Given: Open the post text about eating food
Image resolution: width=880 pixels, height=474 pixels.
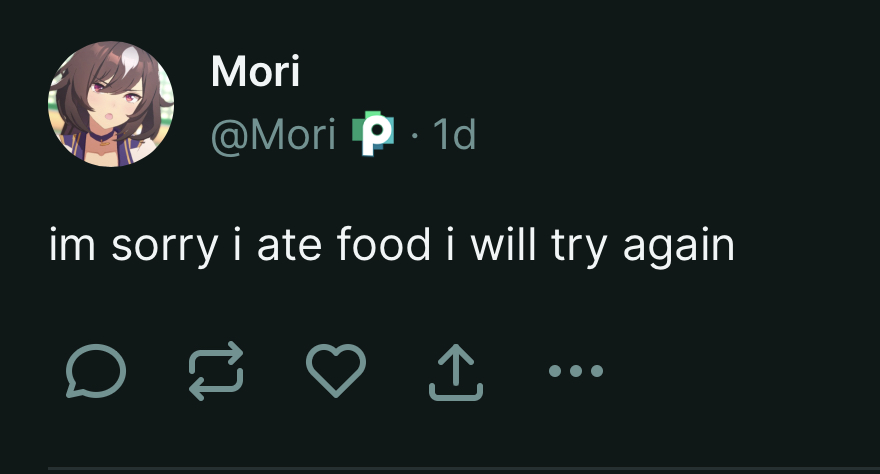Looking at the screenshot, I should click(x=392, y=247).
